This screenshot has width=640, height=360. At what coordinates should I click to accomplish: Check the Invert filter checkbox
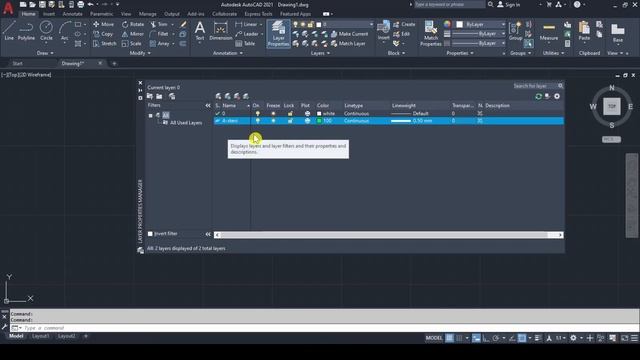tap(150, 234)
